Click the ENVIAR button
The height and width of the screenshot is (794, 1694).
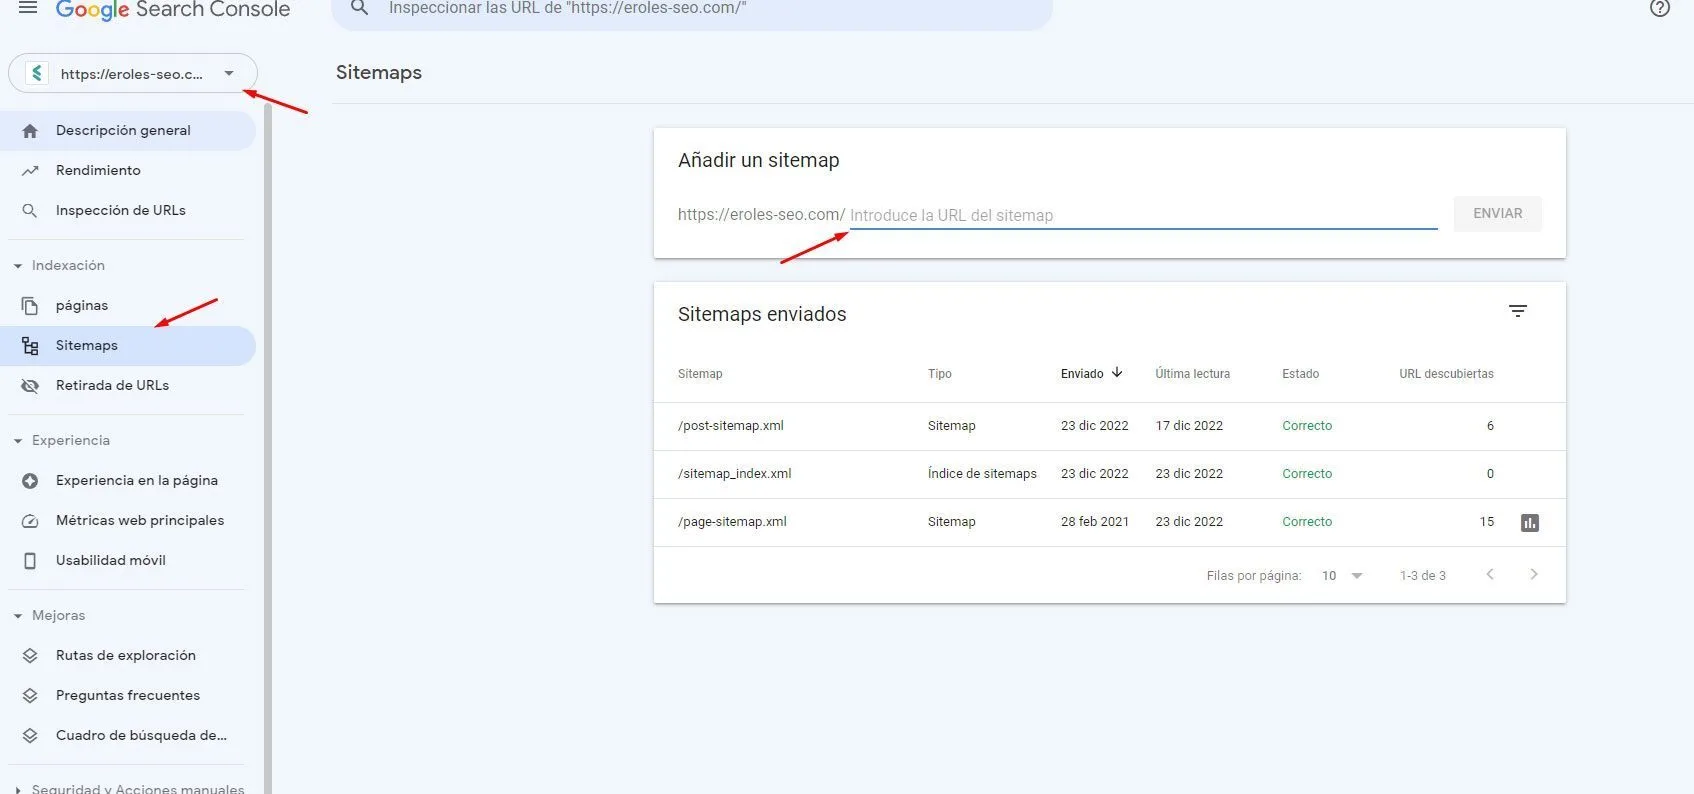[1498, 214]
